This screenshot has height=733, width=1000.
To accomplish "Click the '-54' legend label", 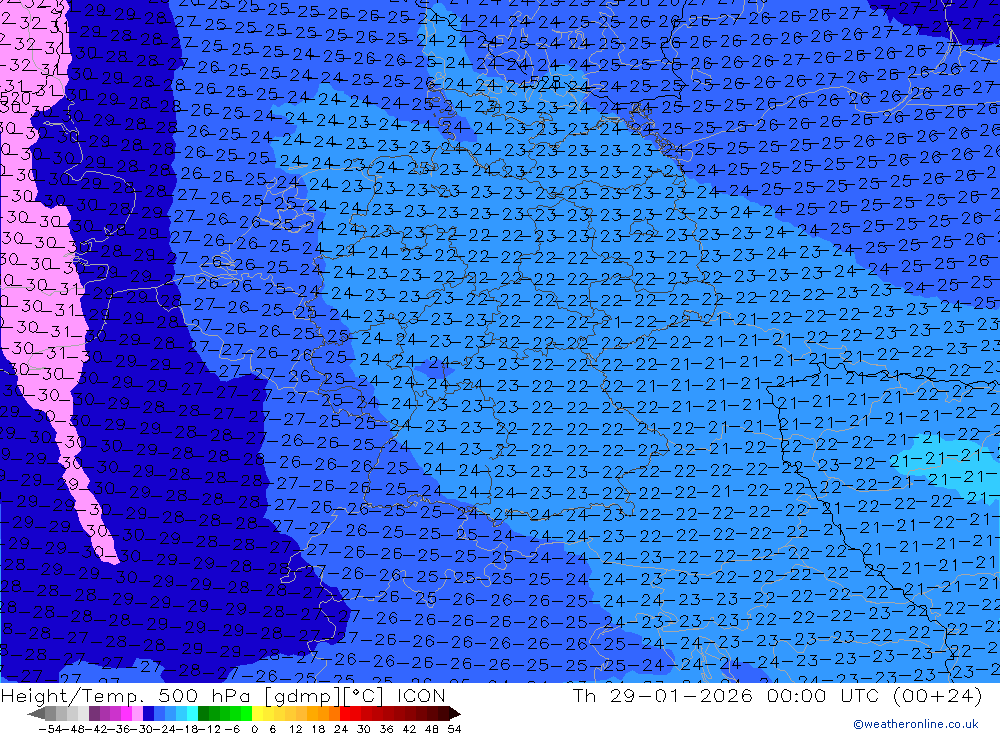I will [50, 729].
